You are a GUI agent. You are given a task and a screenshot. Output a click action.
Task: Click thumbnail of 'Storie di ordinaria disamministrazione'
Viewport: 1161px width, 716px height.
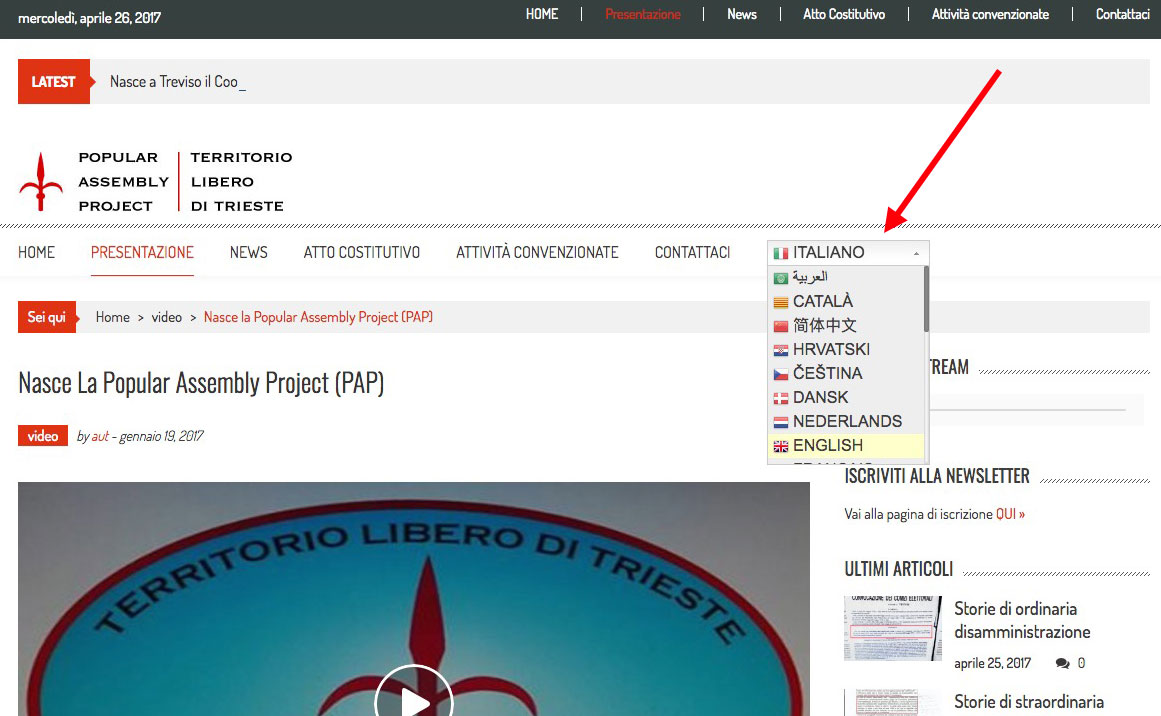coord(893,628)
